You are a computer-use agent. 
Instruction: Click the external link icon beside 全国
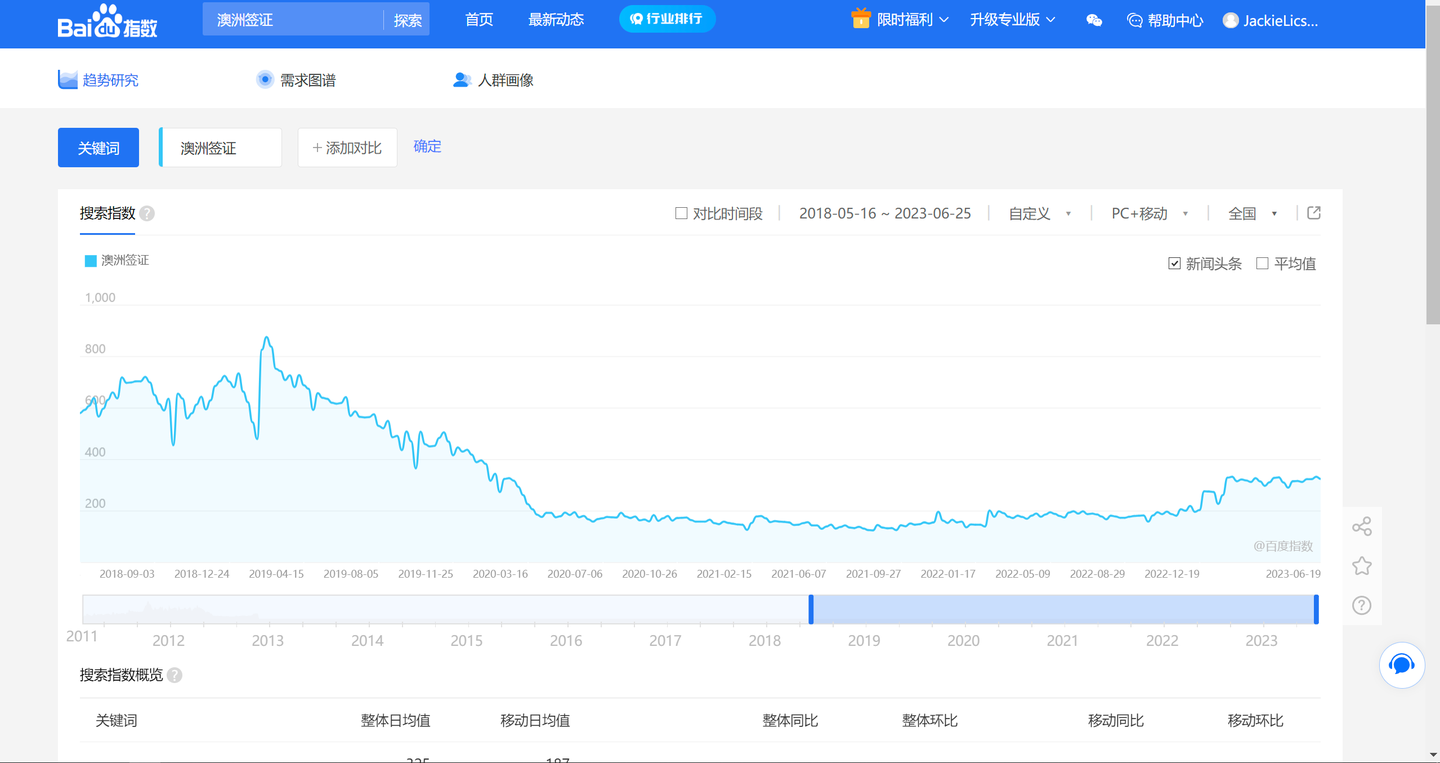point(1313,212)
